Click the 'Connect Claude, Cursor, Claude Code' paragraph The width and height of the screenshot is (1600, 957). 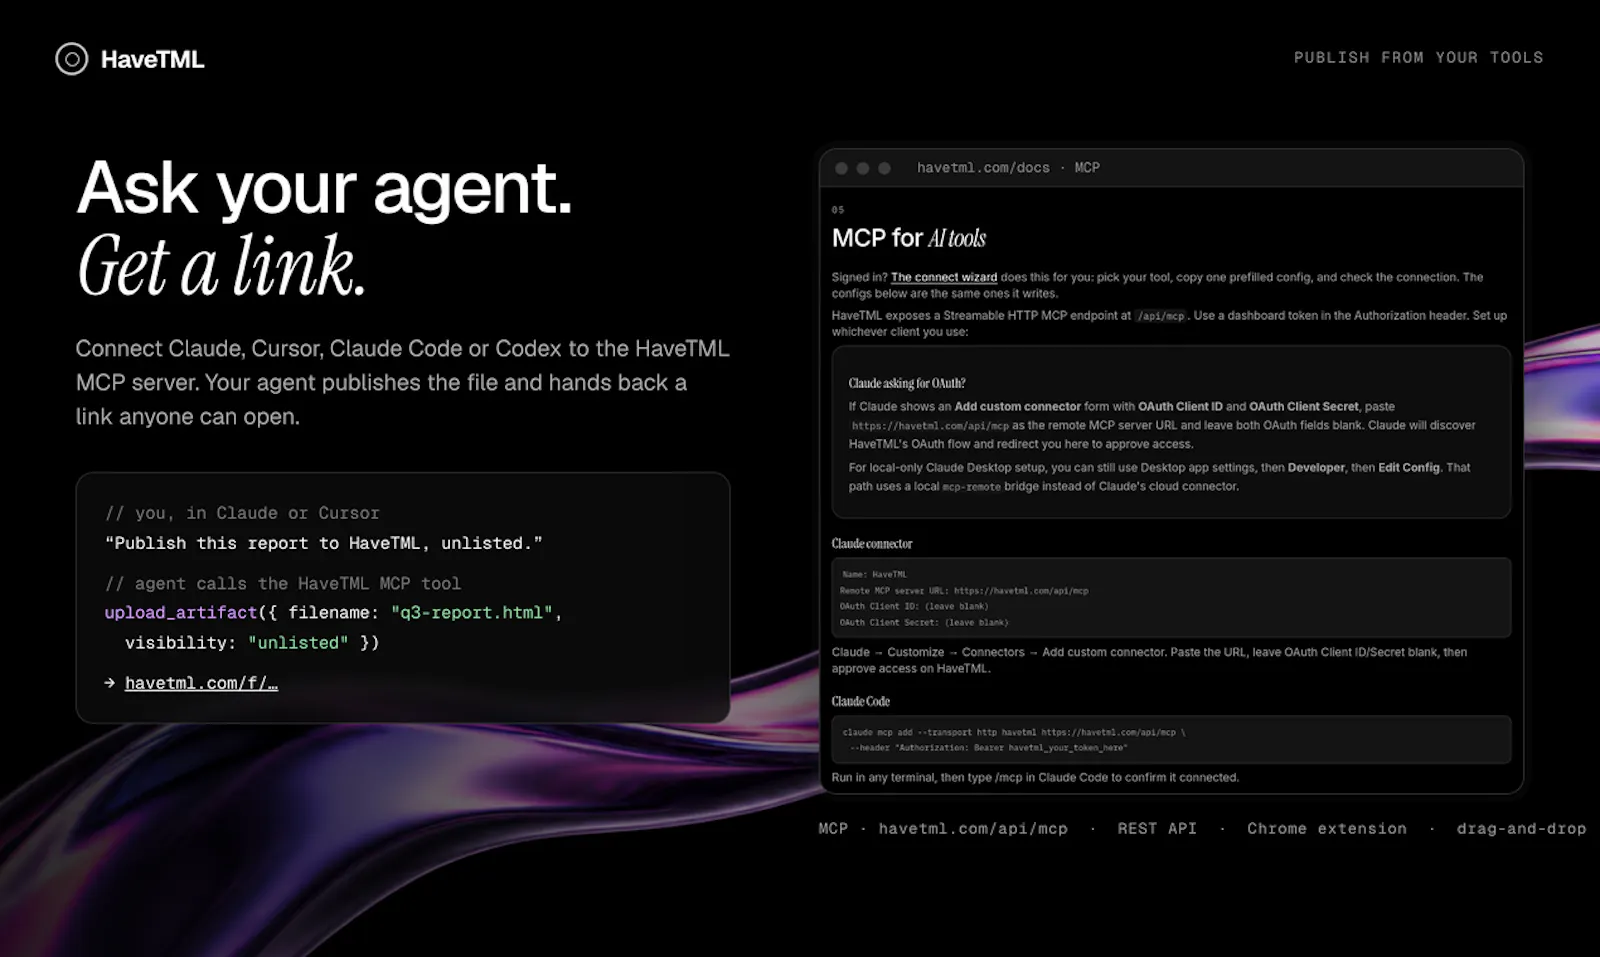click(x=402, y=382)
